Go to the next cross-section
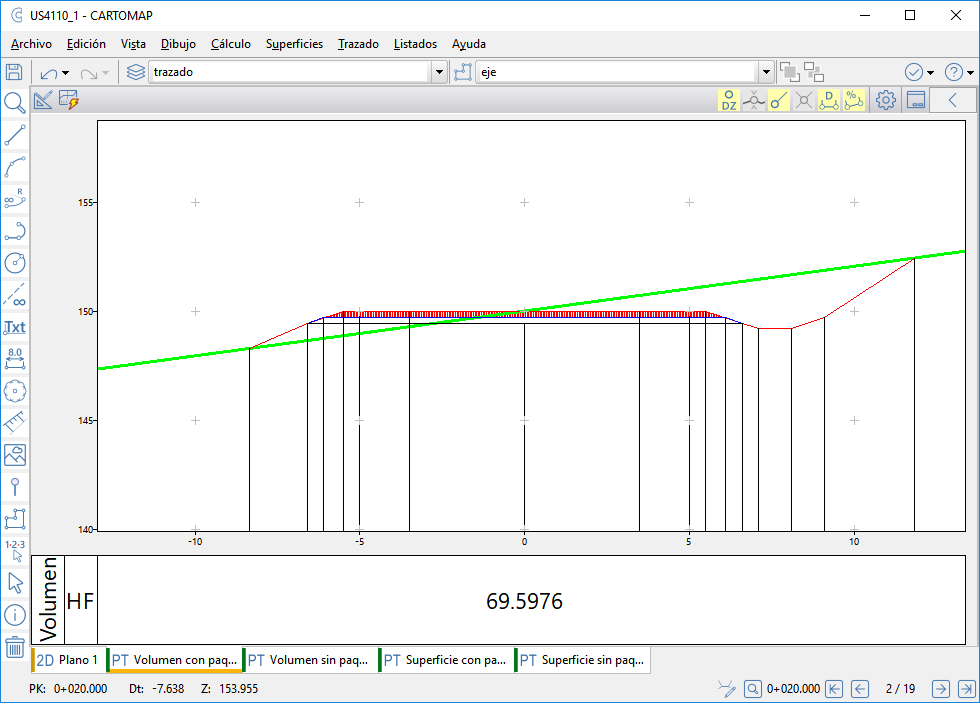This screenshot has height=703, width=980. click(x=940, y=689)
